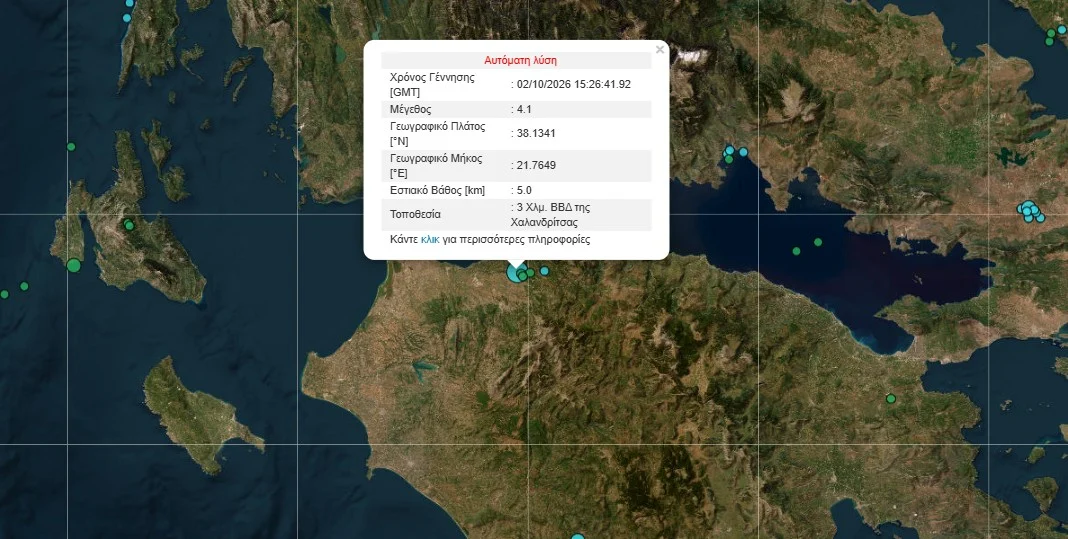This screenshot has height=539, width=1068.
Task: Select green marker in sea west of Lefkada
Action: pyautogui.click(x=71, y=147)
